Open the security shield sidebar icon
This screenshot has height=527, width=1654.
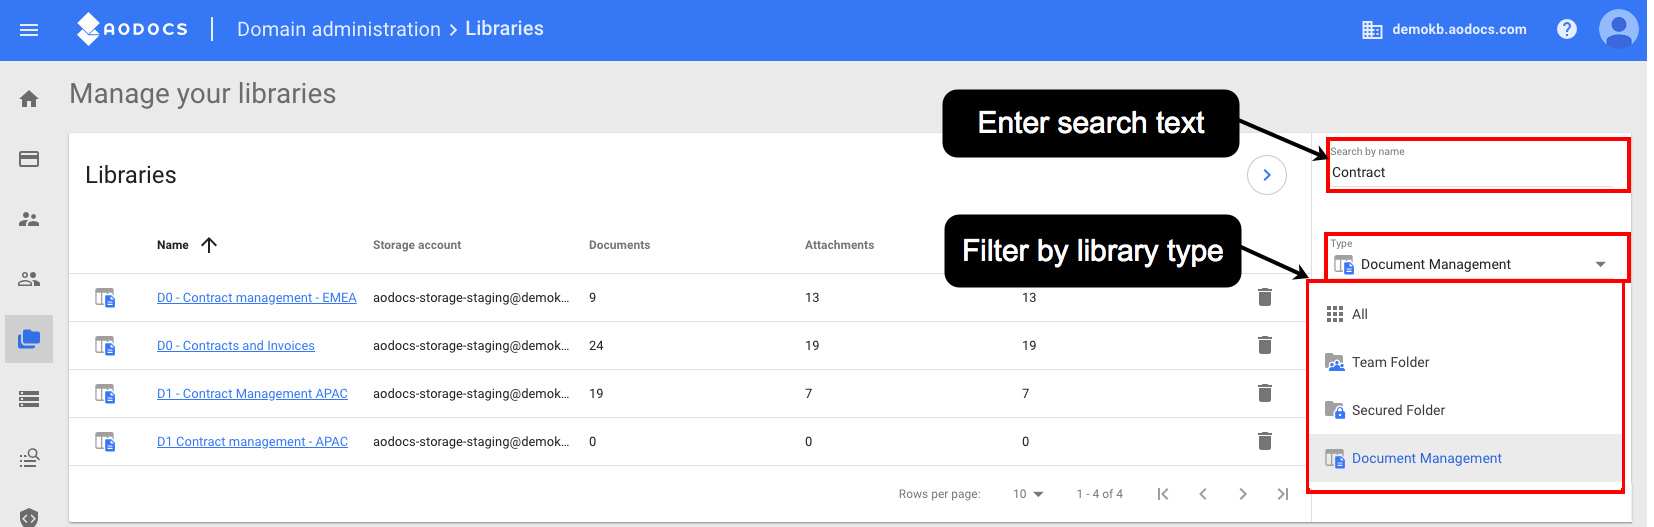click(29, 517)
